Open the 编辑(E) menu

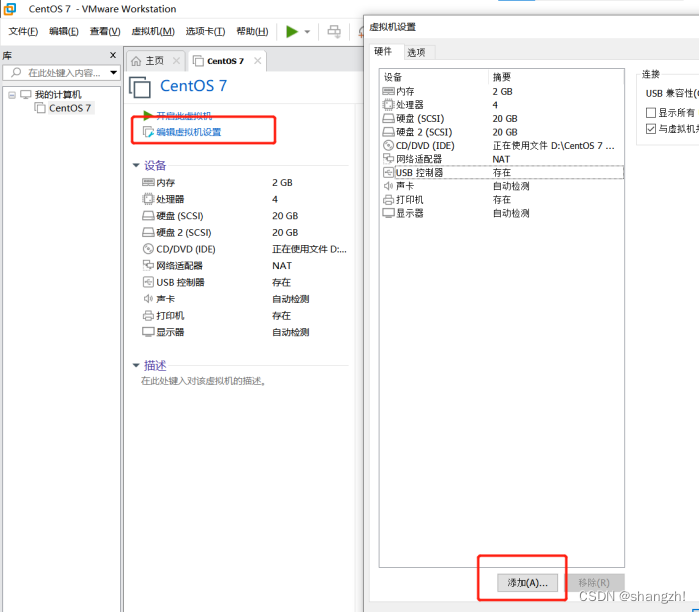click(64, 31)
